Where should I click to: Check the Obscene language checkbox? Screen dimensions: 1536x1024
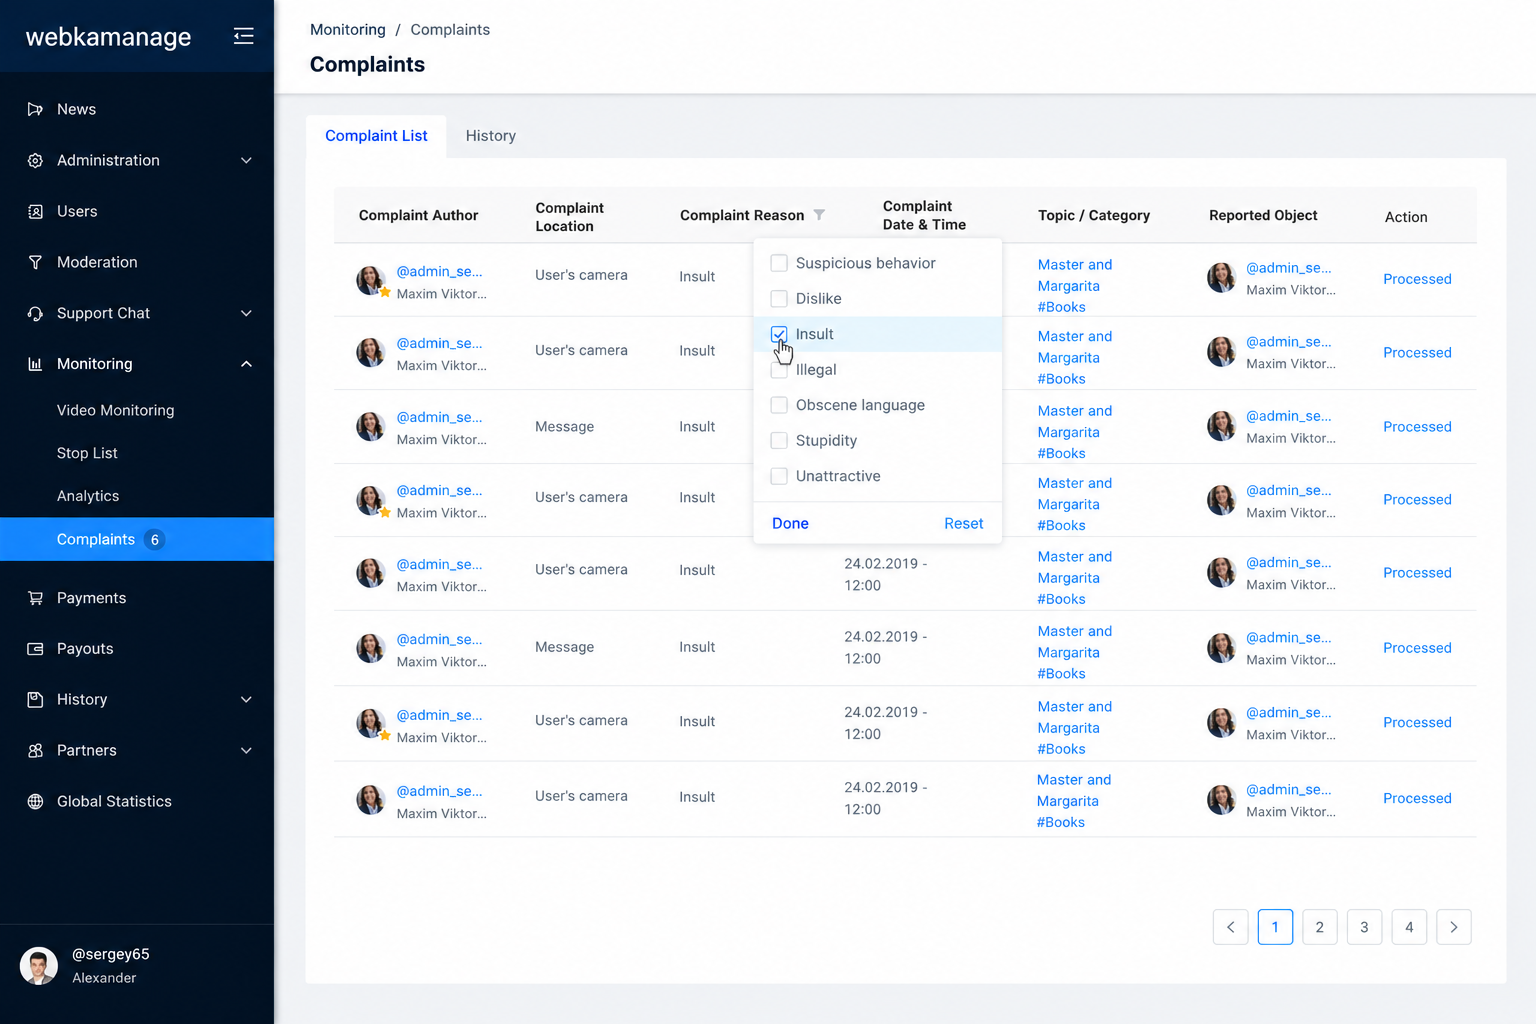click(x=779, y=405)
